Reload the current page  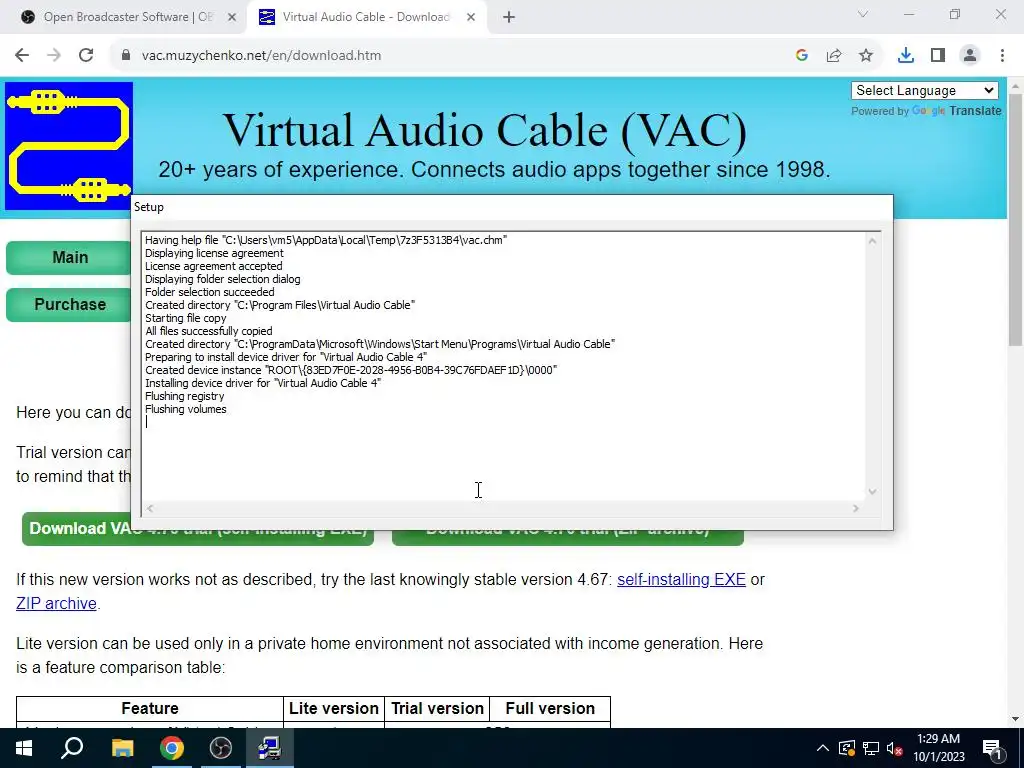pos(86,56)
